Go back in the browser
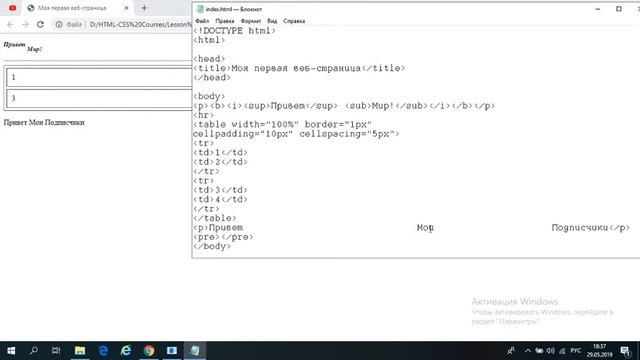Image resolution: width=640 pixels, height=360 pixels. point(10,24)
